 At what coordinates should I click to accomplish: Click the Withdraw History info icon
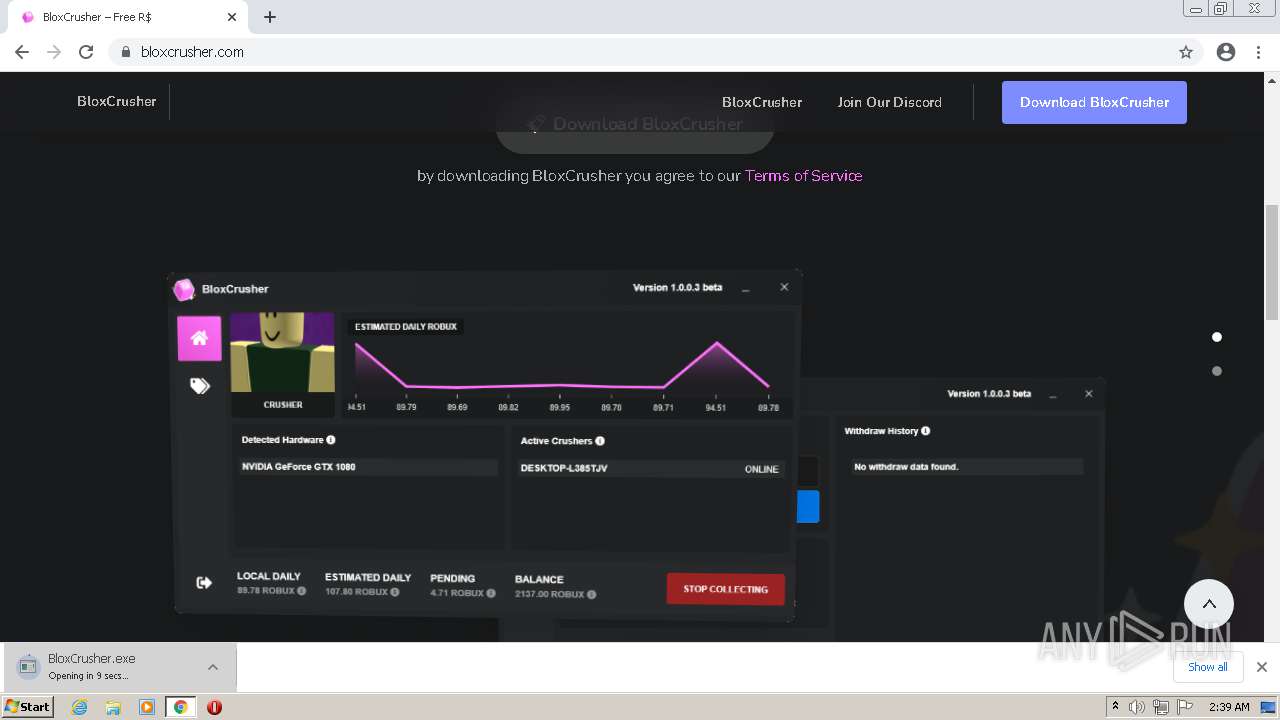tap(925, 431)
